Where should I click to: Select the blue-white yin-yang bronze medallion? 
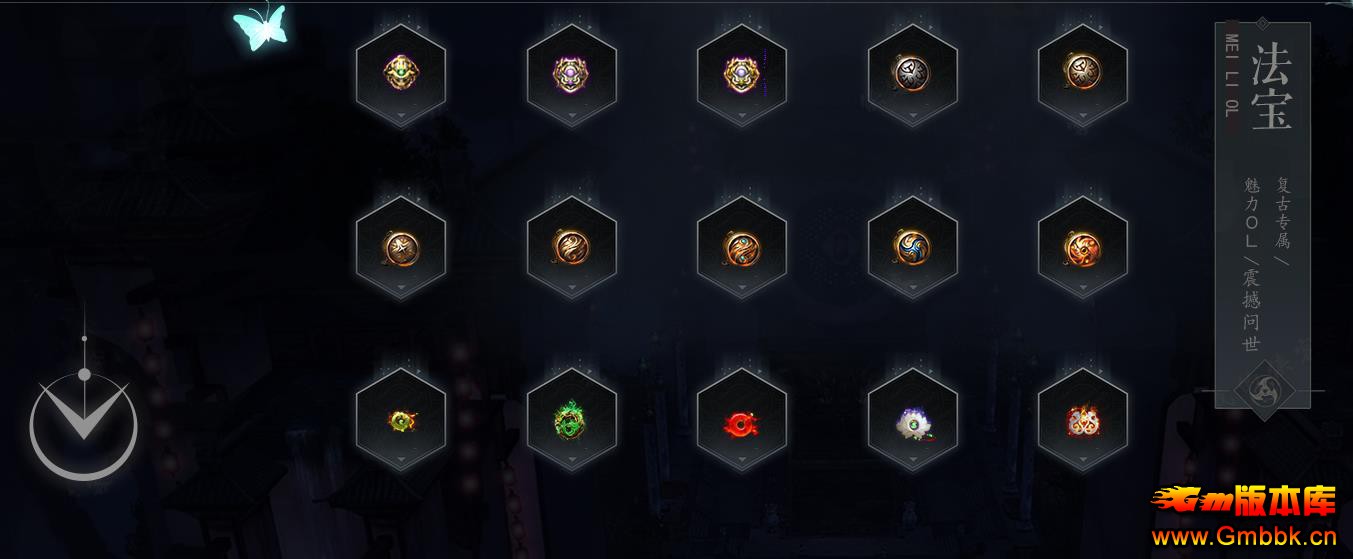click(x=912, y=247)
